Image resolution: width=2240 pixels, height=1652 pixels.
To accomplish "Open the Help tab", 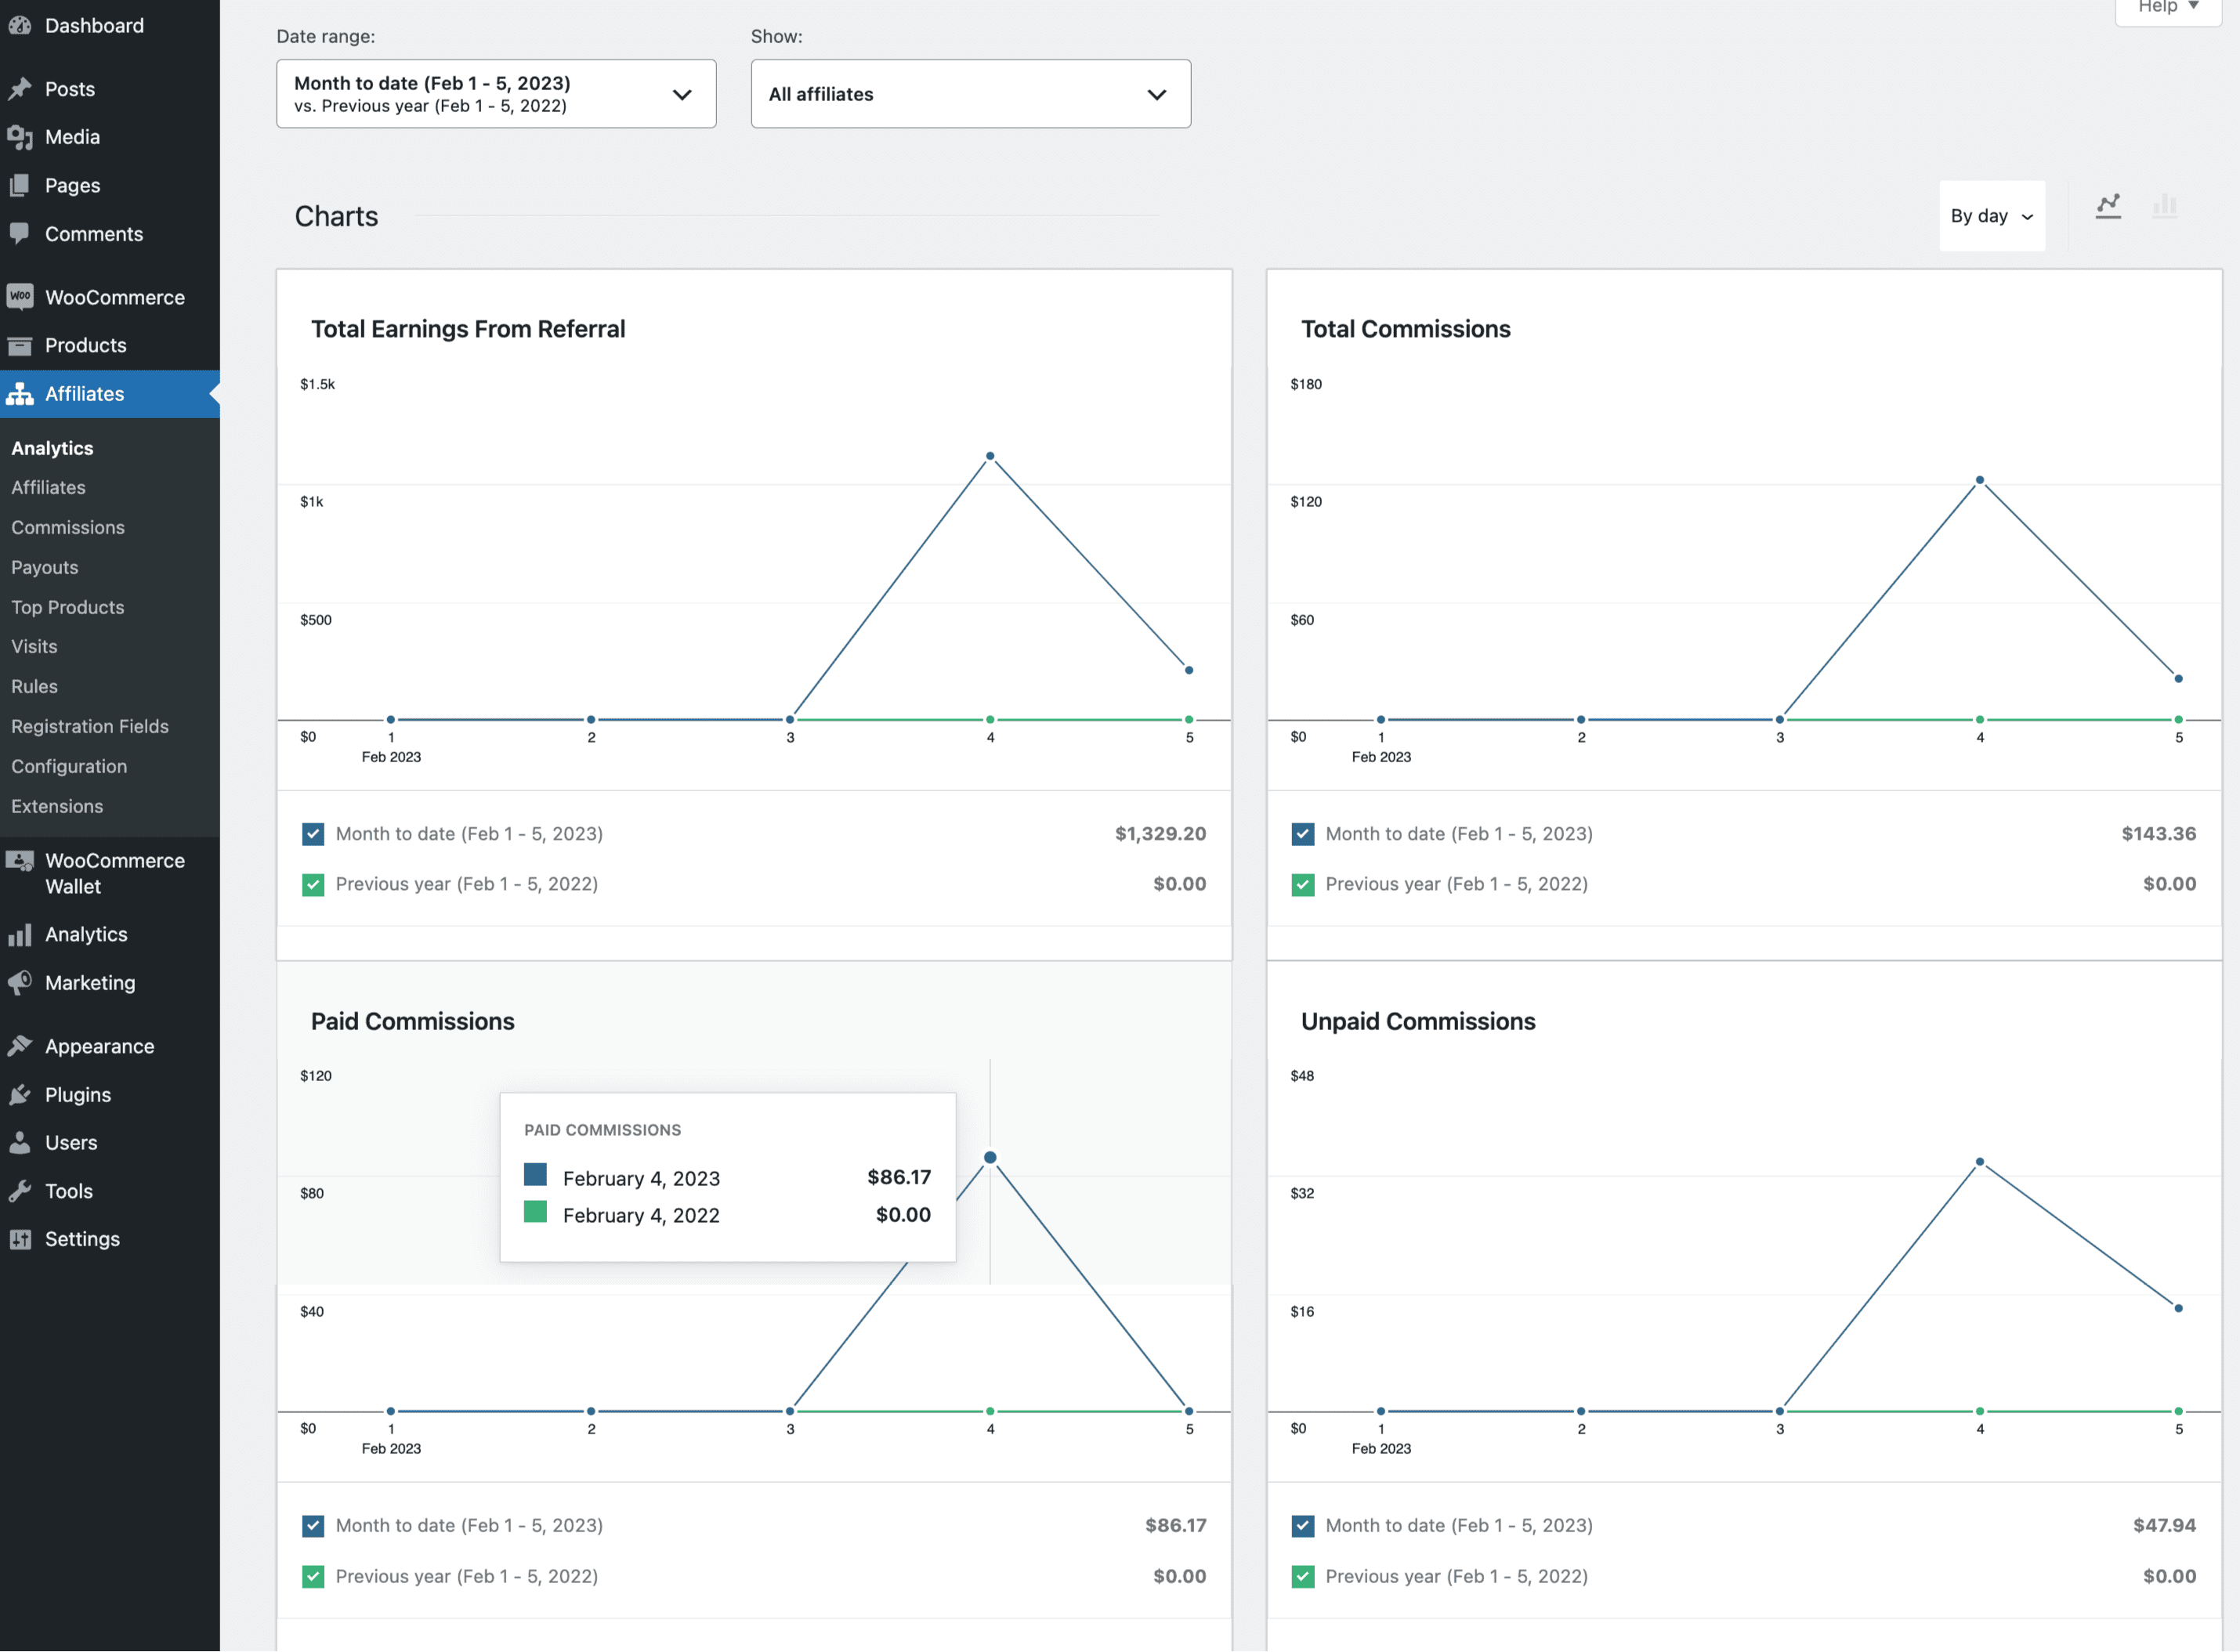I will point(2166,8).
